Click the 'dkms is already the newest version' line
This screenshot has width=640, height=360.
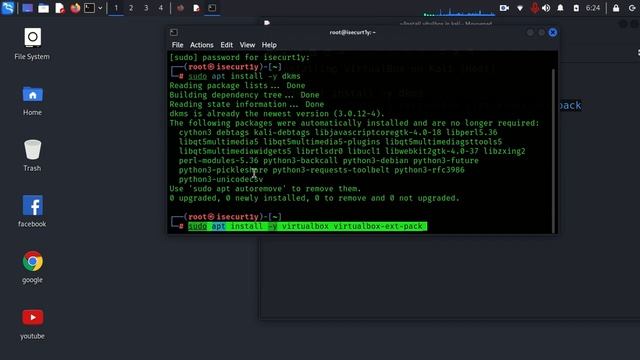(277, 113)
